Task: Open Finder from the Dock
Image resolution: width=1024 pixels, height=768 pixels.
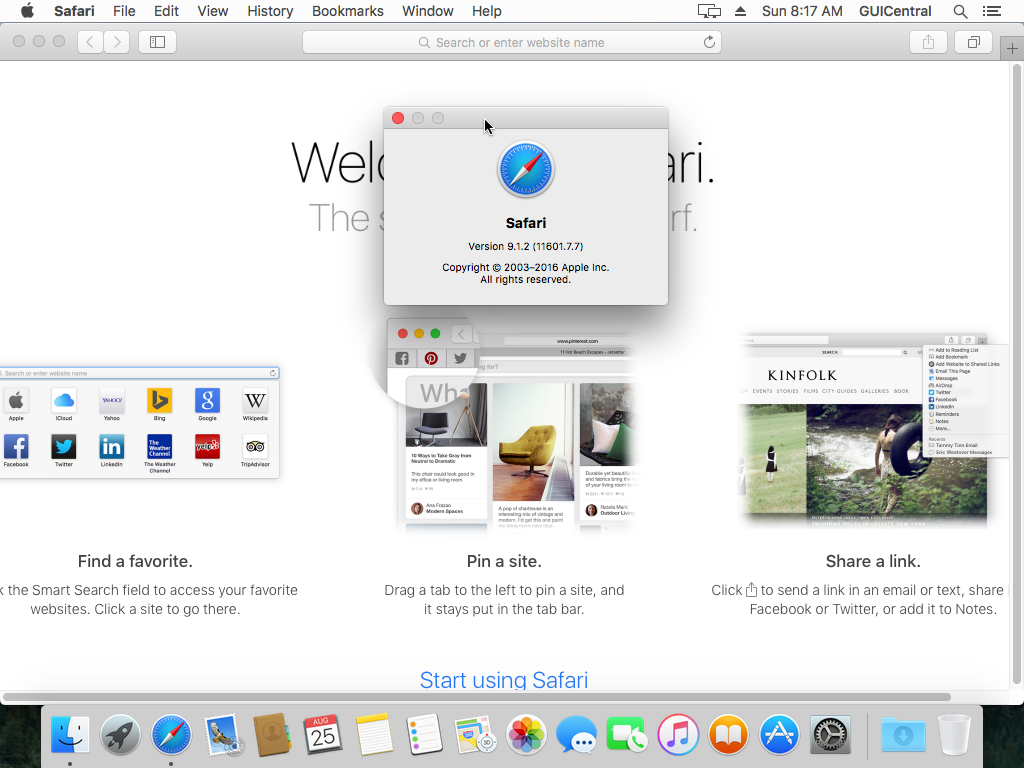Action: click(70, 734)
